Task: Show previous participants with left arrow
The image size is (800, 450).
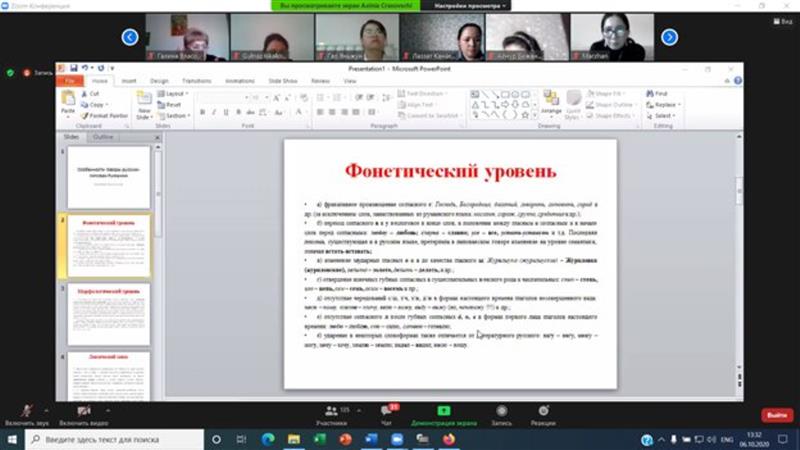Action: 130,37
